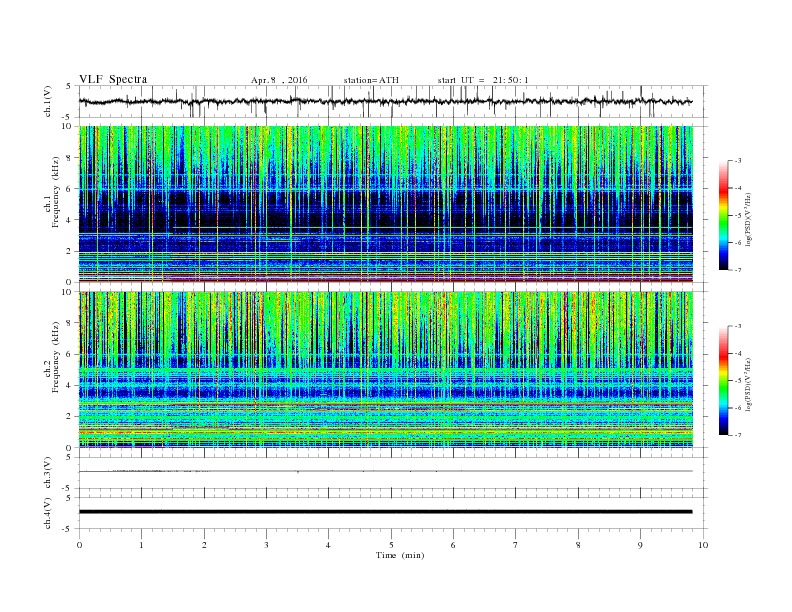Click the ch.1 spectrogram color scale bar
Image resolution: width=792 pixels, height=612 pixels.
pyautogui.click(x=724, y=215)
